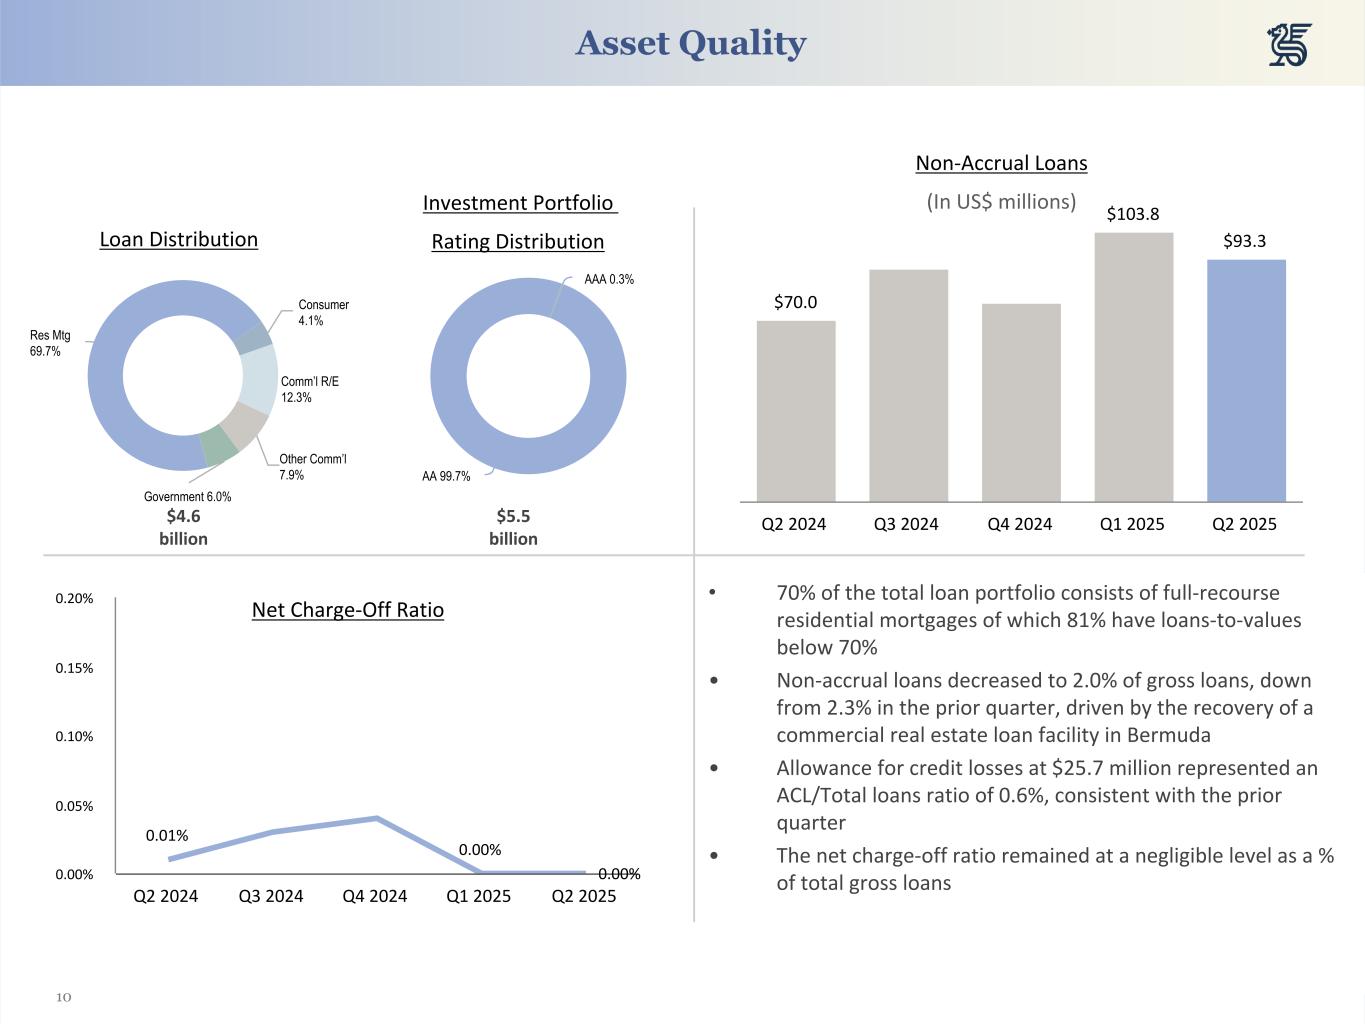This screenshot has width=1365, height=1024.
Task: Click the Investment Portfolio heading
Action: pyautogui.click(x=518, y=203)
